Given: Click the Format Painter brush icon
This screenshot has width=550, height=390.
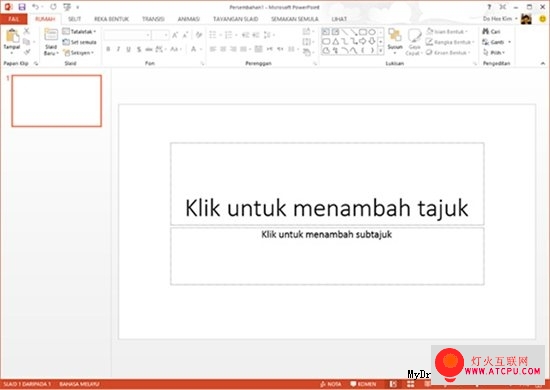Looking at the screenshot, I should coord(27,52).
